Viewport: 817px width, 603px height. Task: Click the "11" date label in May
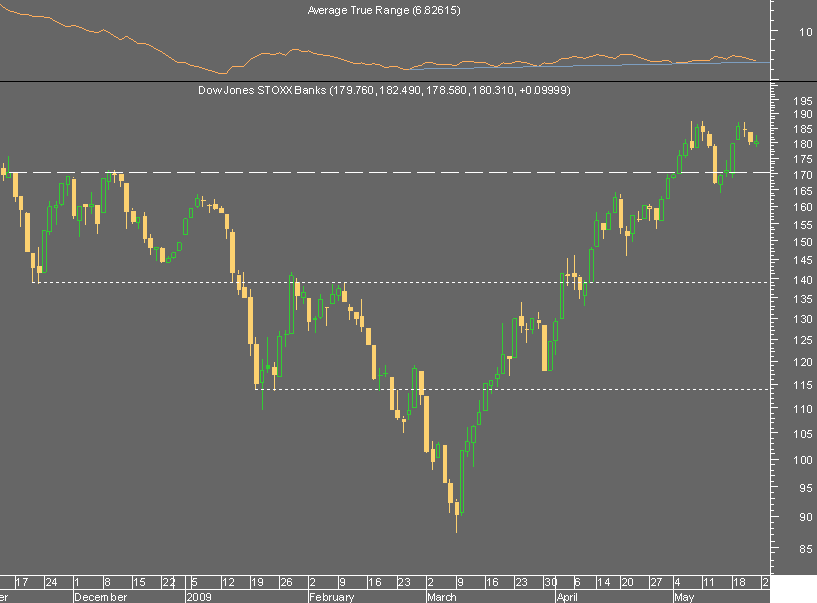click(709, 582)
